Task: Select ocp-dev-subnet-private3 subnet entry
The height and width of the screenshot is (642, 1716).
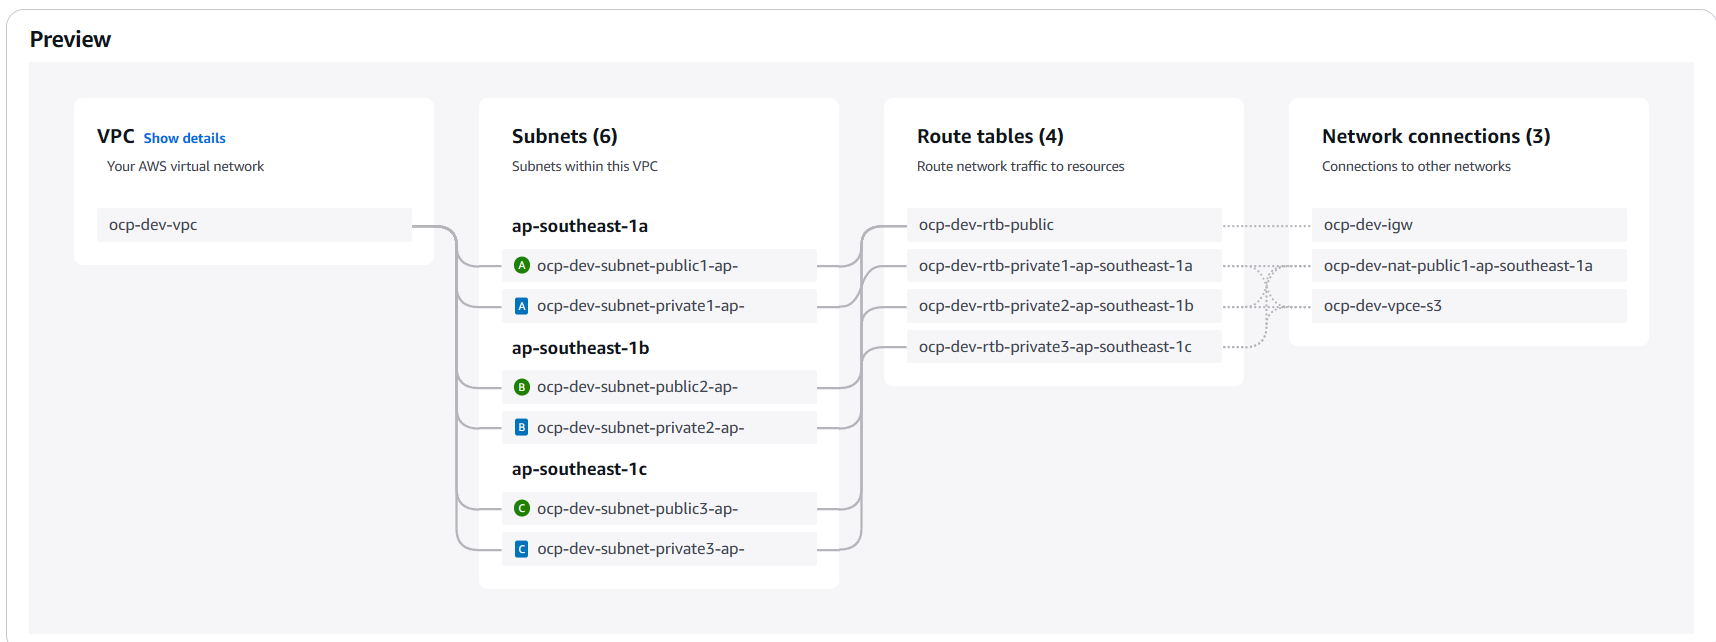Action: pos(660,549)
